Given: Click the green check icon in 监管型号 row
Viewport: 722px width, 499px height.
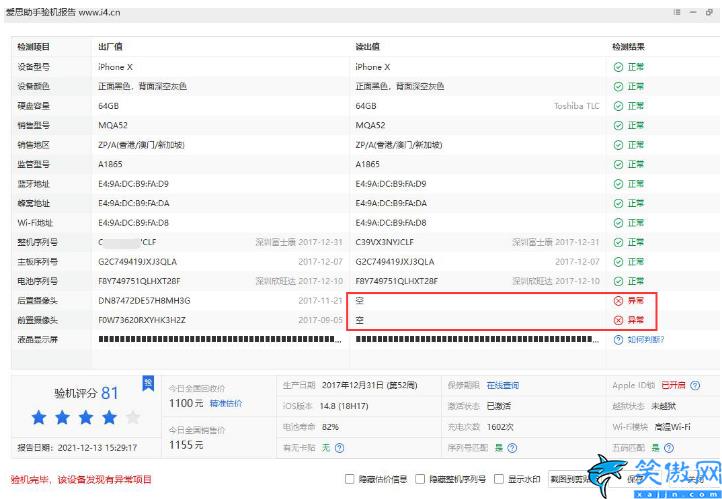Looking at the screenshot, I should pyautogui.click(x=618, y=164).
